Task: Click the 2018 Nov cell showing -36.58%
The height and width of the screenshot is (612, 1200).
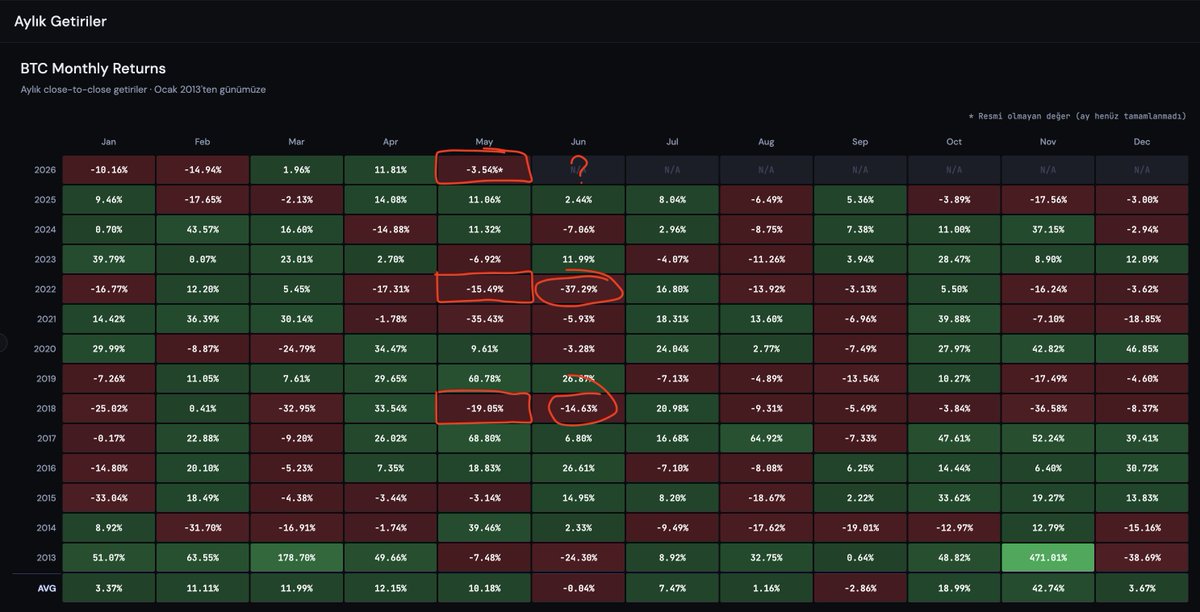Action: [1048, 408]
